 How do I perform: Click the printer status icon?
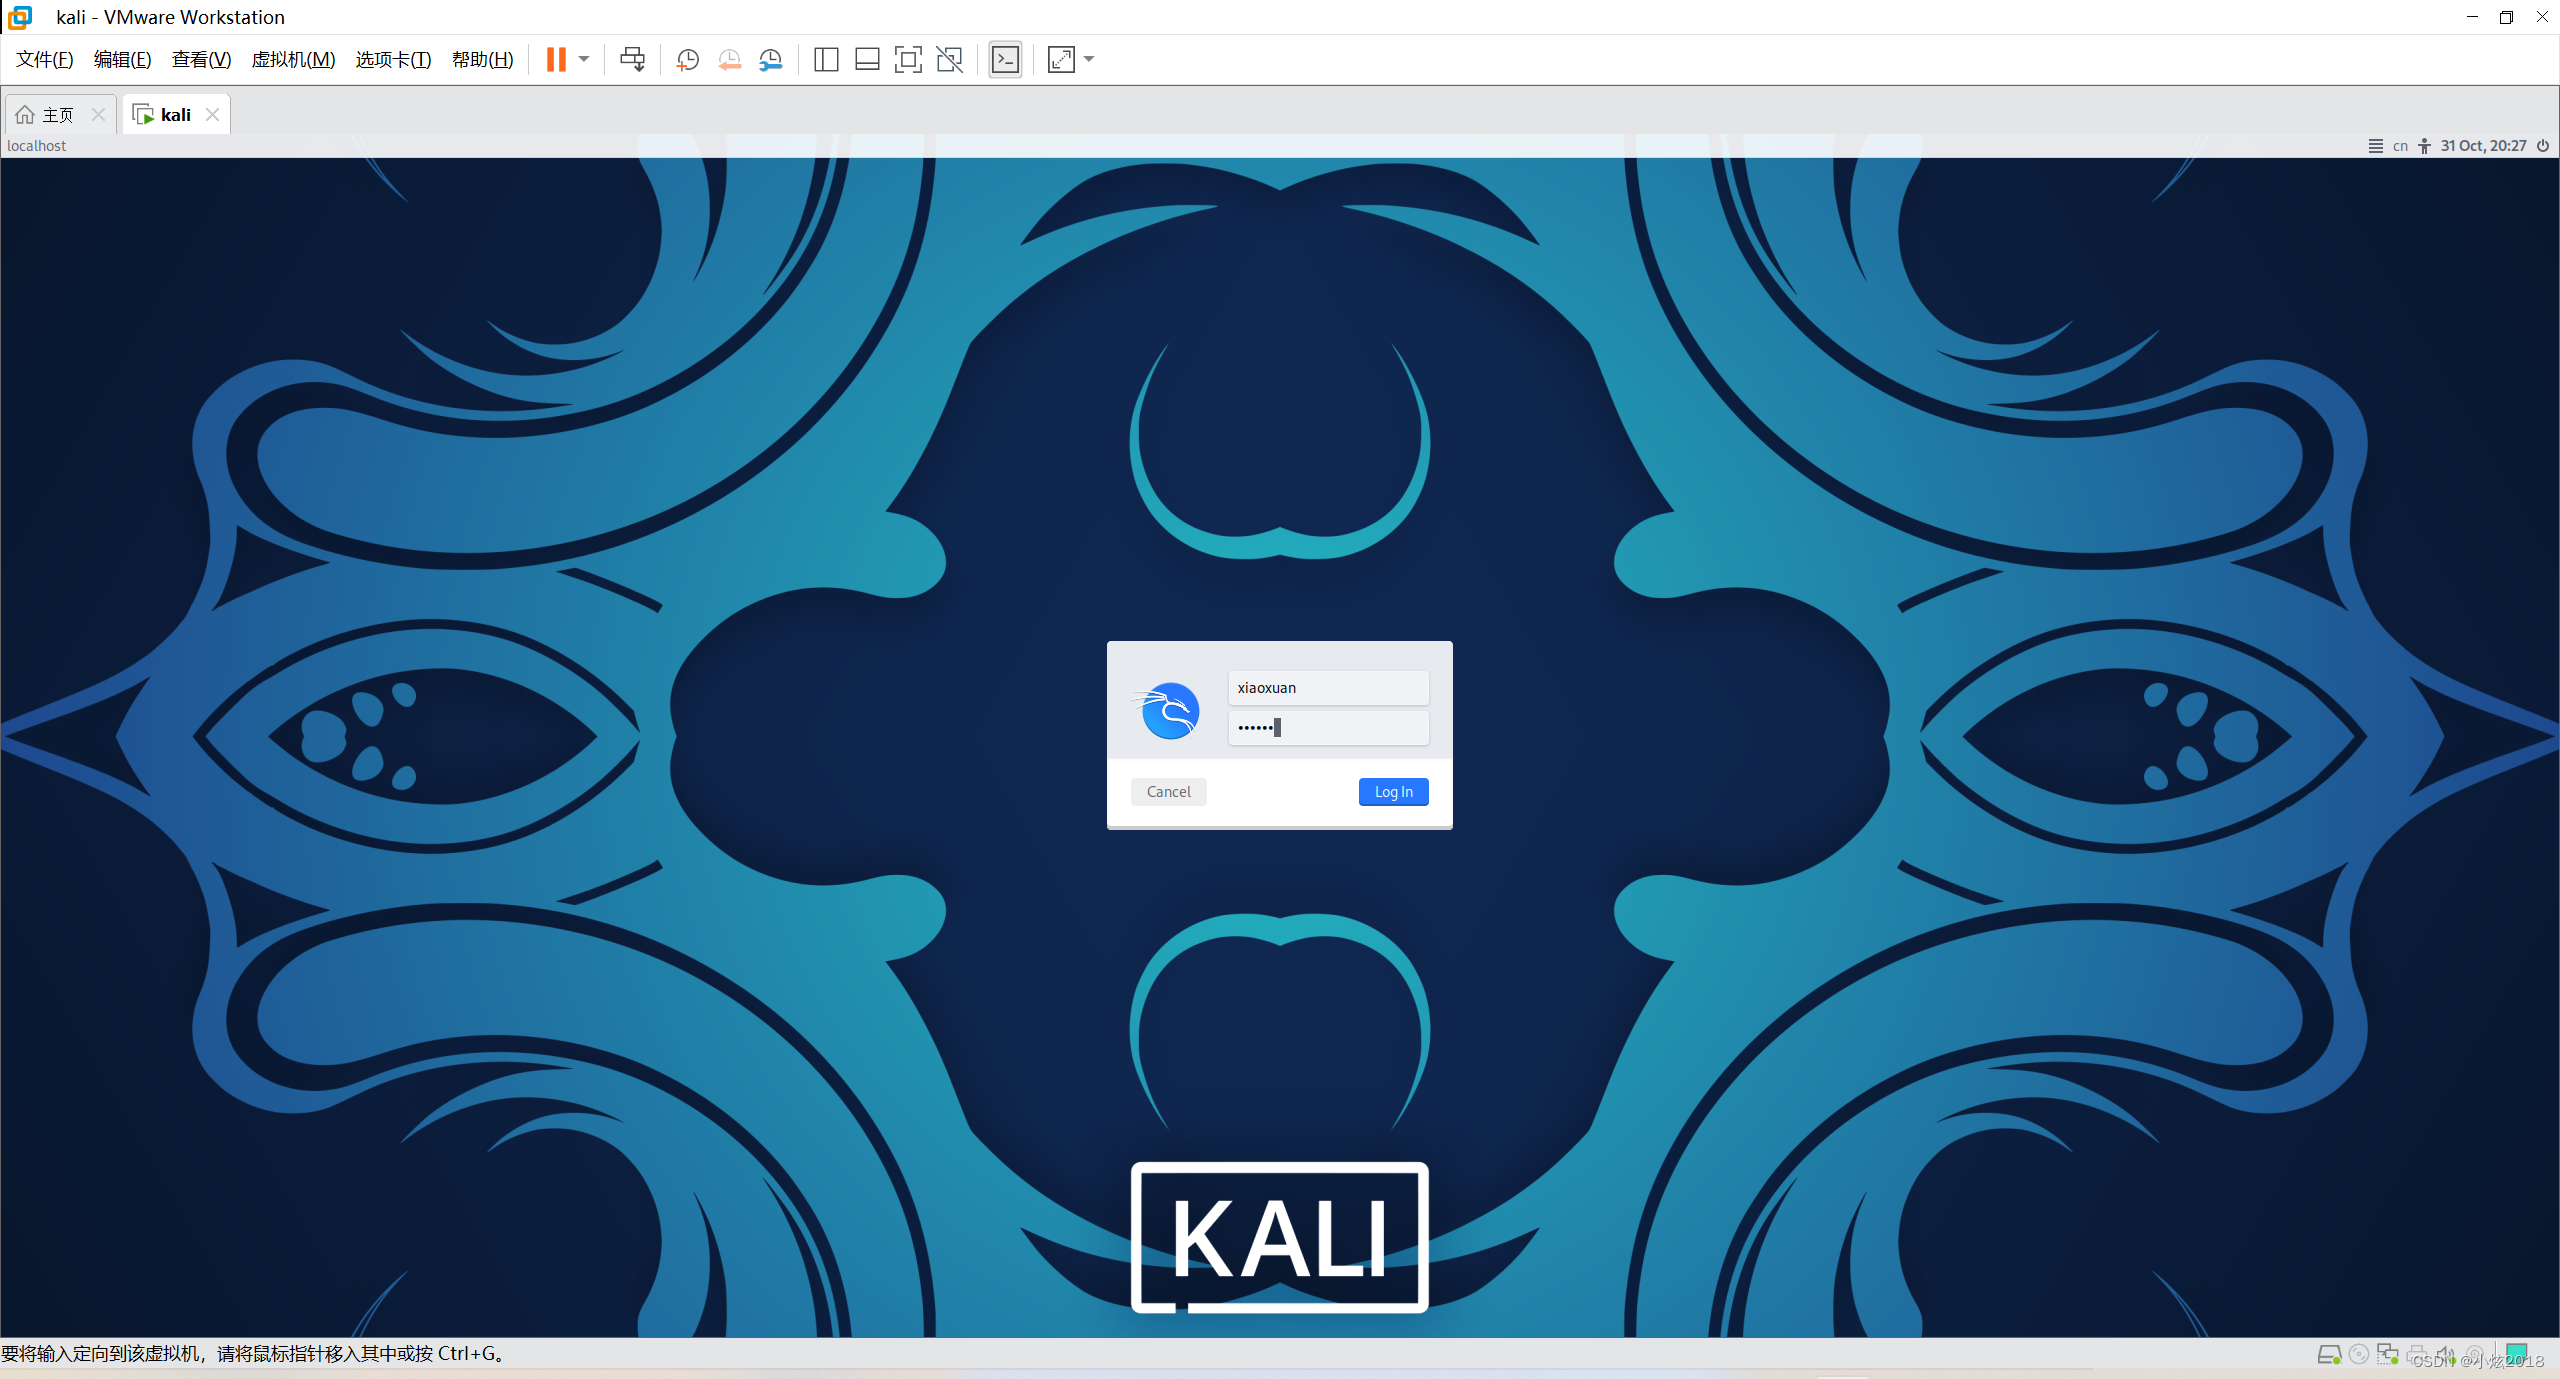[x=2417, y=1355]
